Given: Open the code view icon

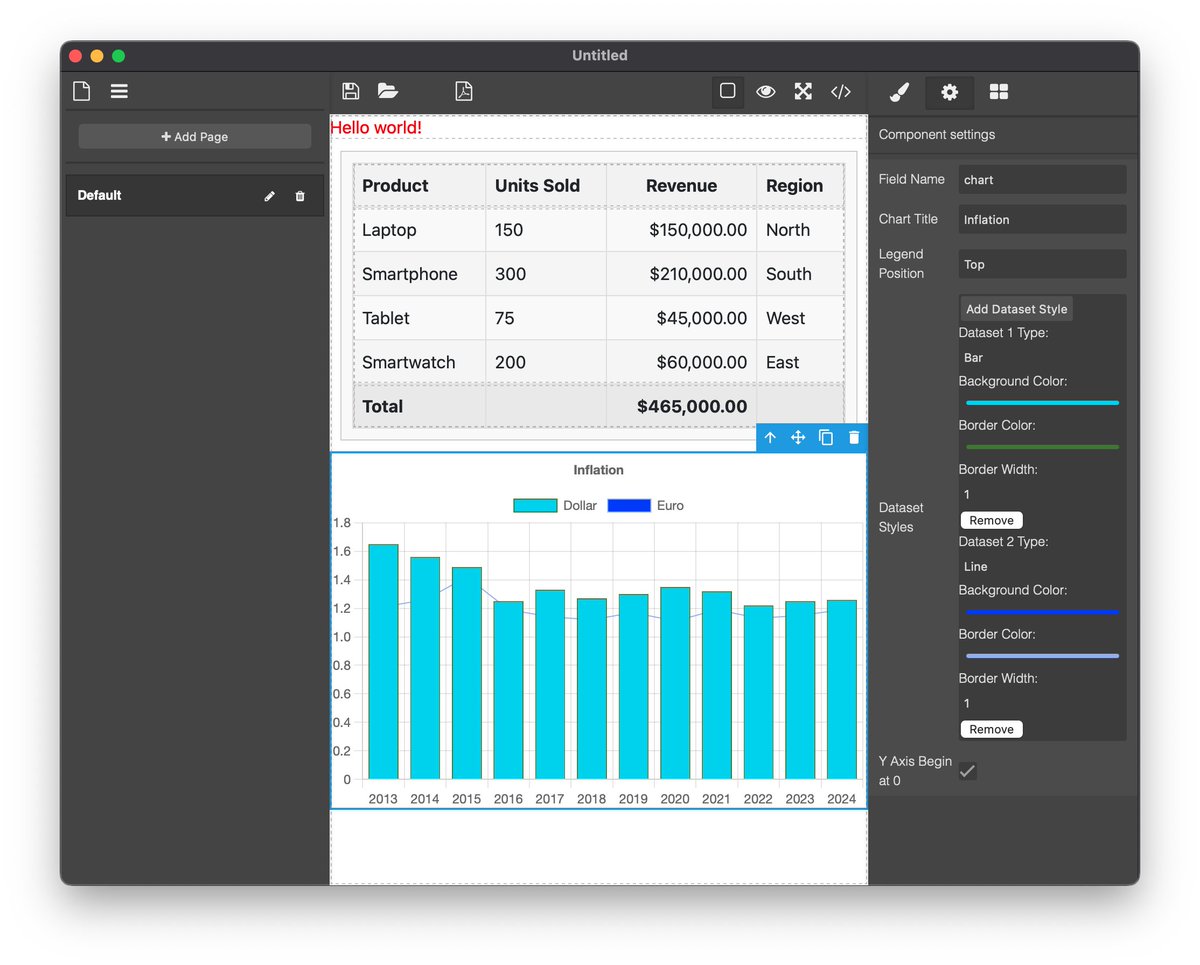Looking at the screenshot, I should [x=841, y=91].
